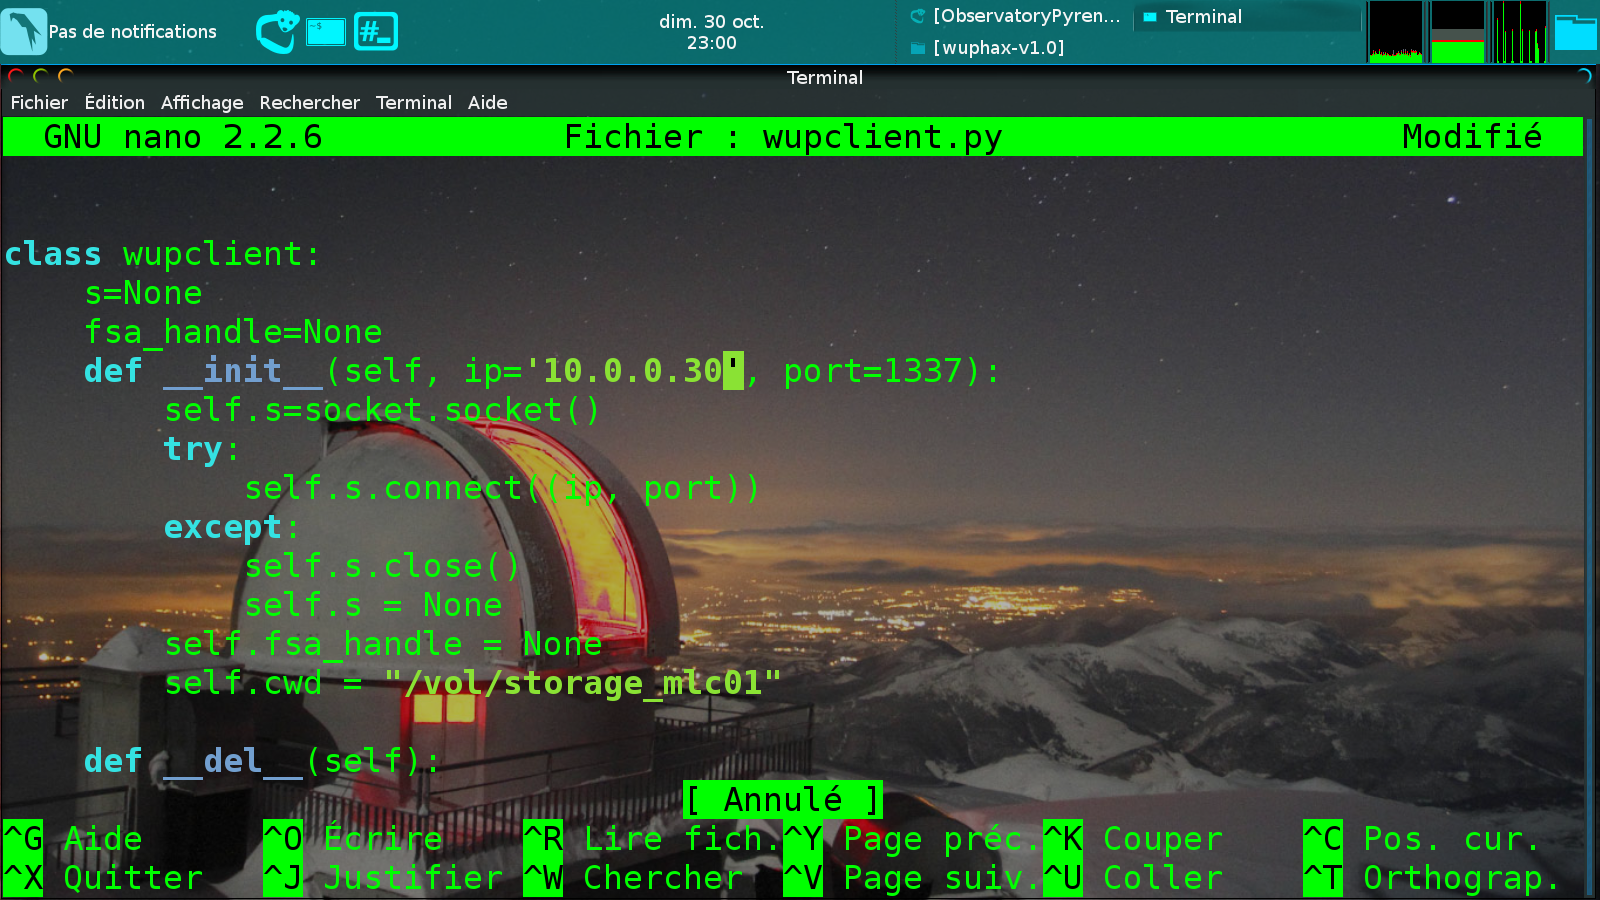Click 'self.fsa_handle = None' line

coord(383,644)
